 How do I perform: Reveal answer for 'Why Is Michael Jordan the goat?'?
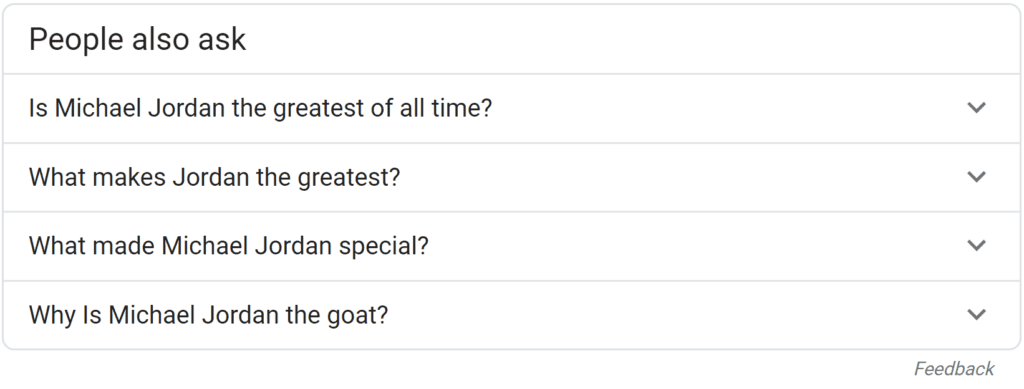[x=511, y=315]
